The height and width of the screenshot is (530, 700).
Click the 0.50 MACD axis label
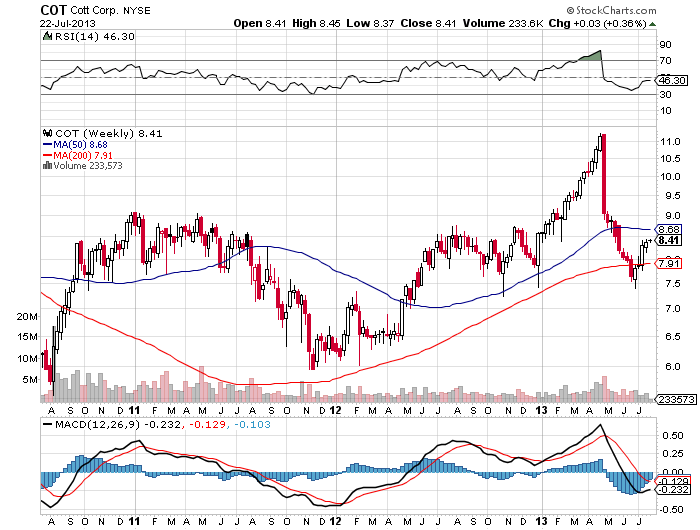[x=674, y=436]
